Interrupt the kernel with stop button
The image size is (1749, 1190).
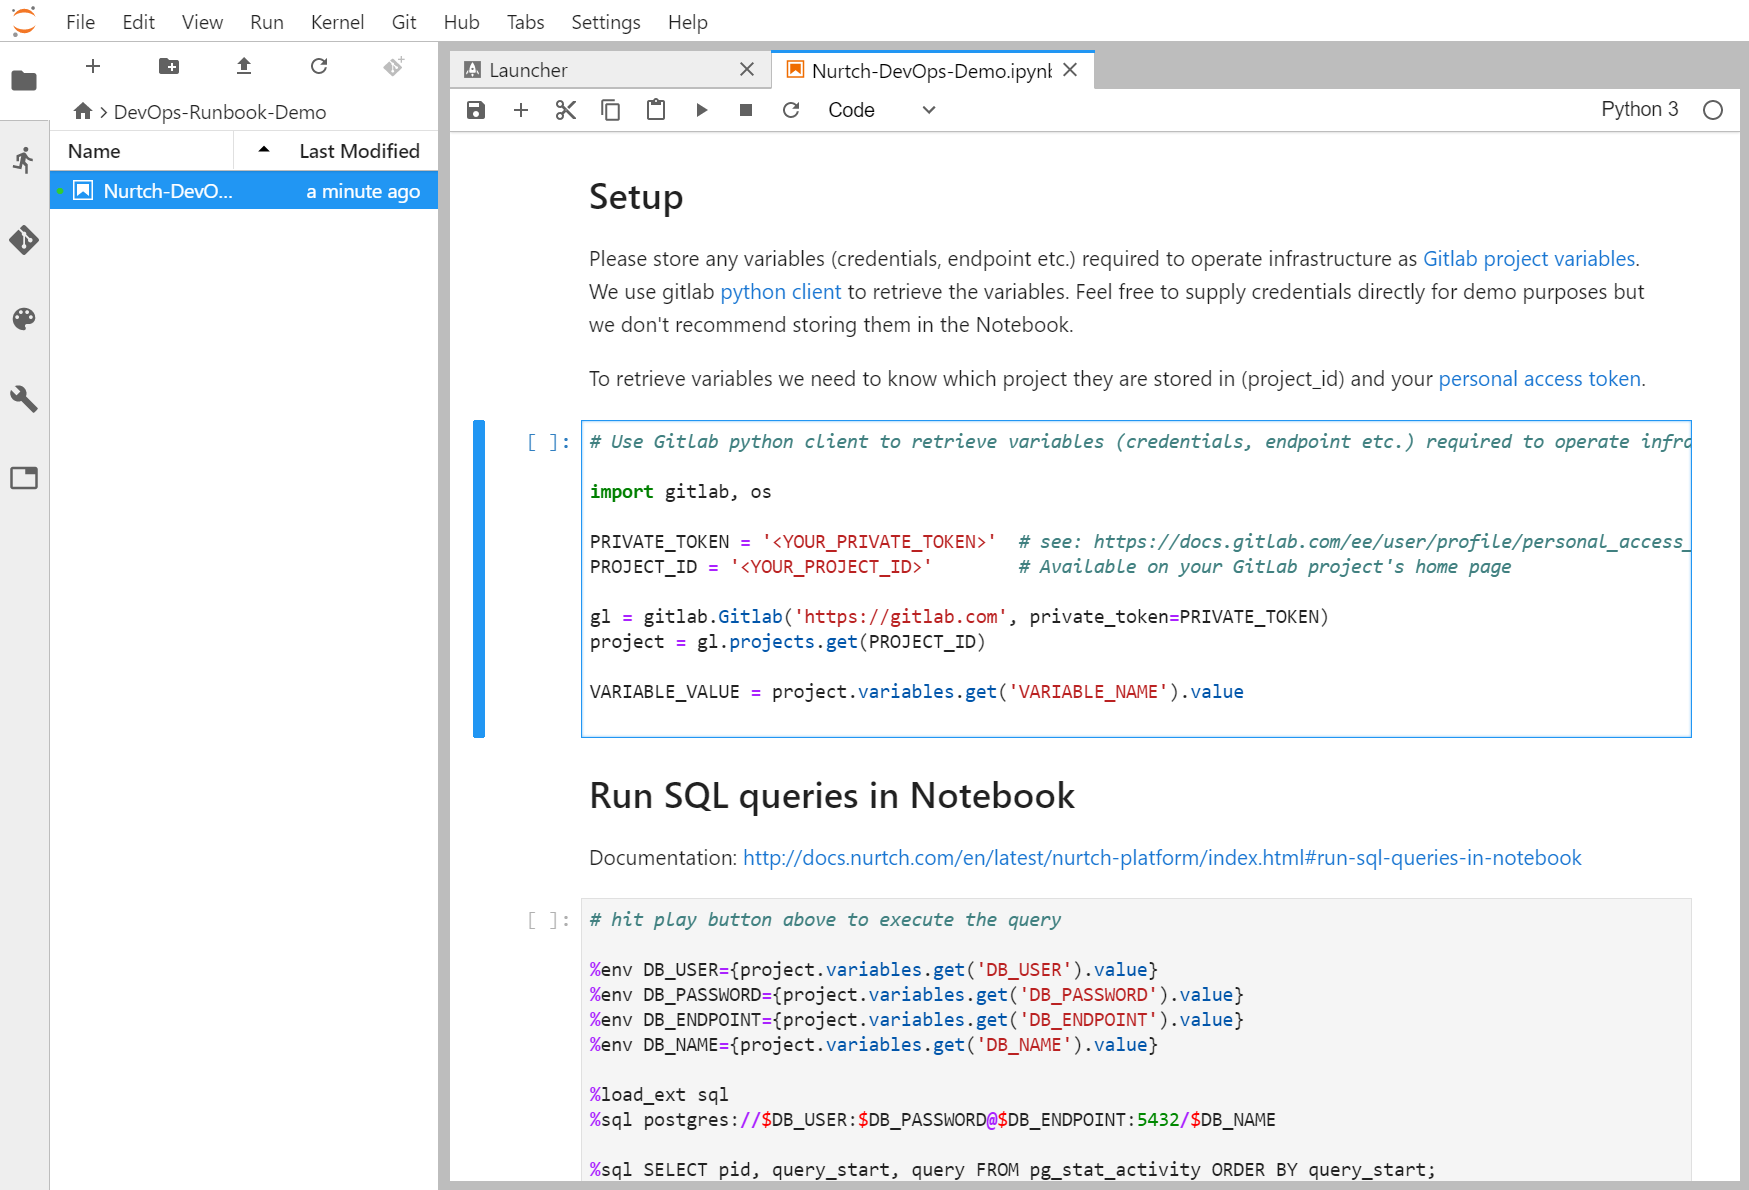coord(746,110)
